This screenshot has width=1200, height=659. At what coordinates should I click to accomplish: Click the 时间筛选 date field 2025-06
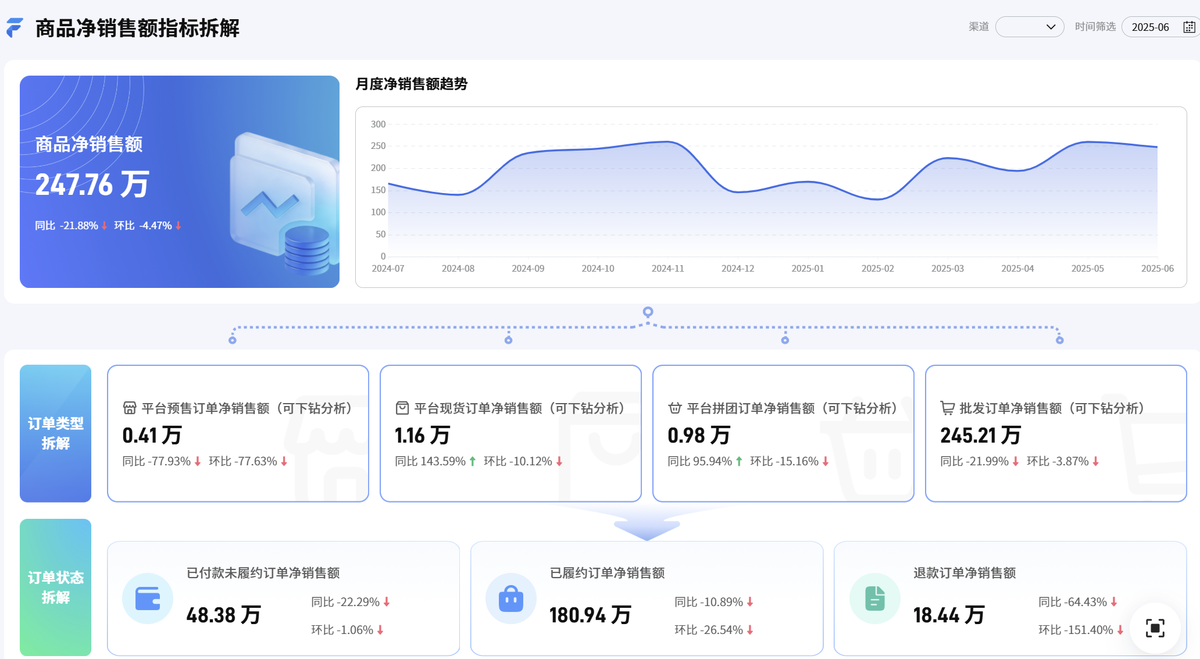click(x=1150, y=27)
